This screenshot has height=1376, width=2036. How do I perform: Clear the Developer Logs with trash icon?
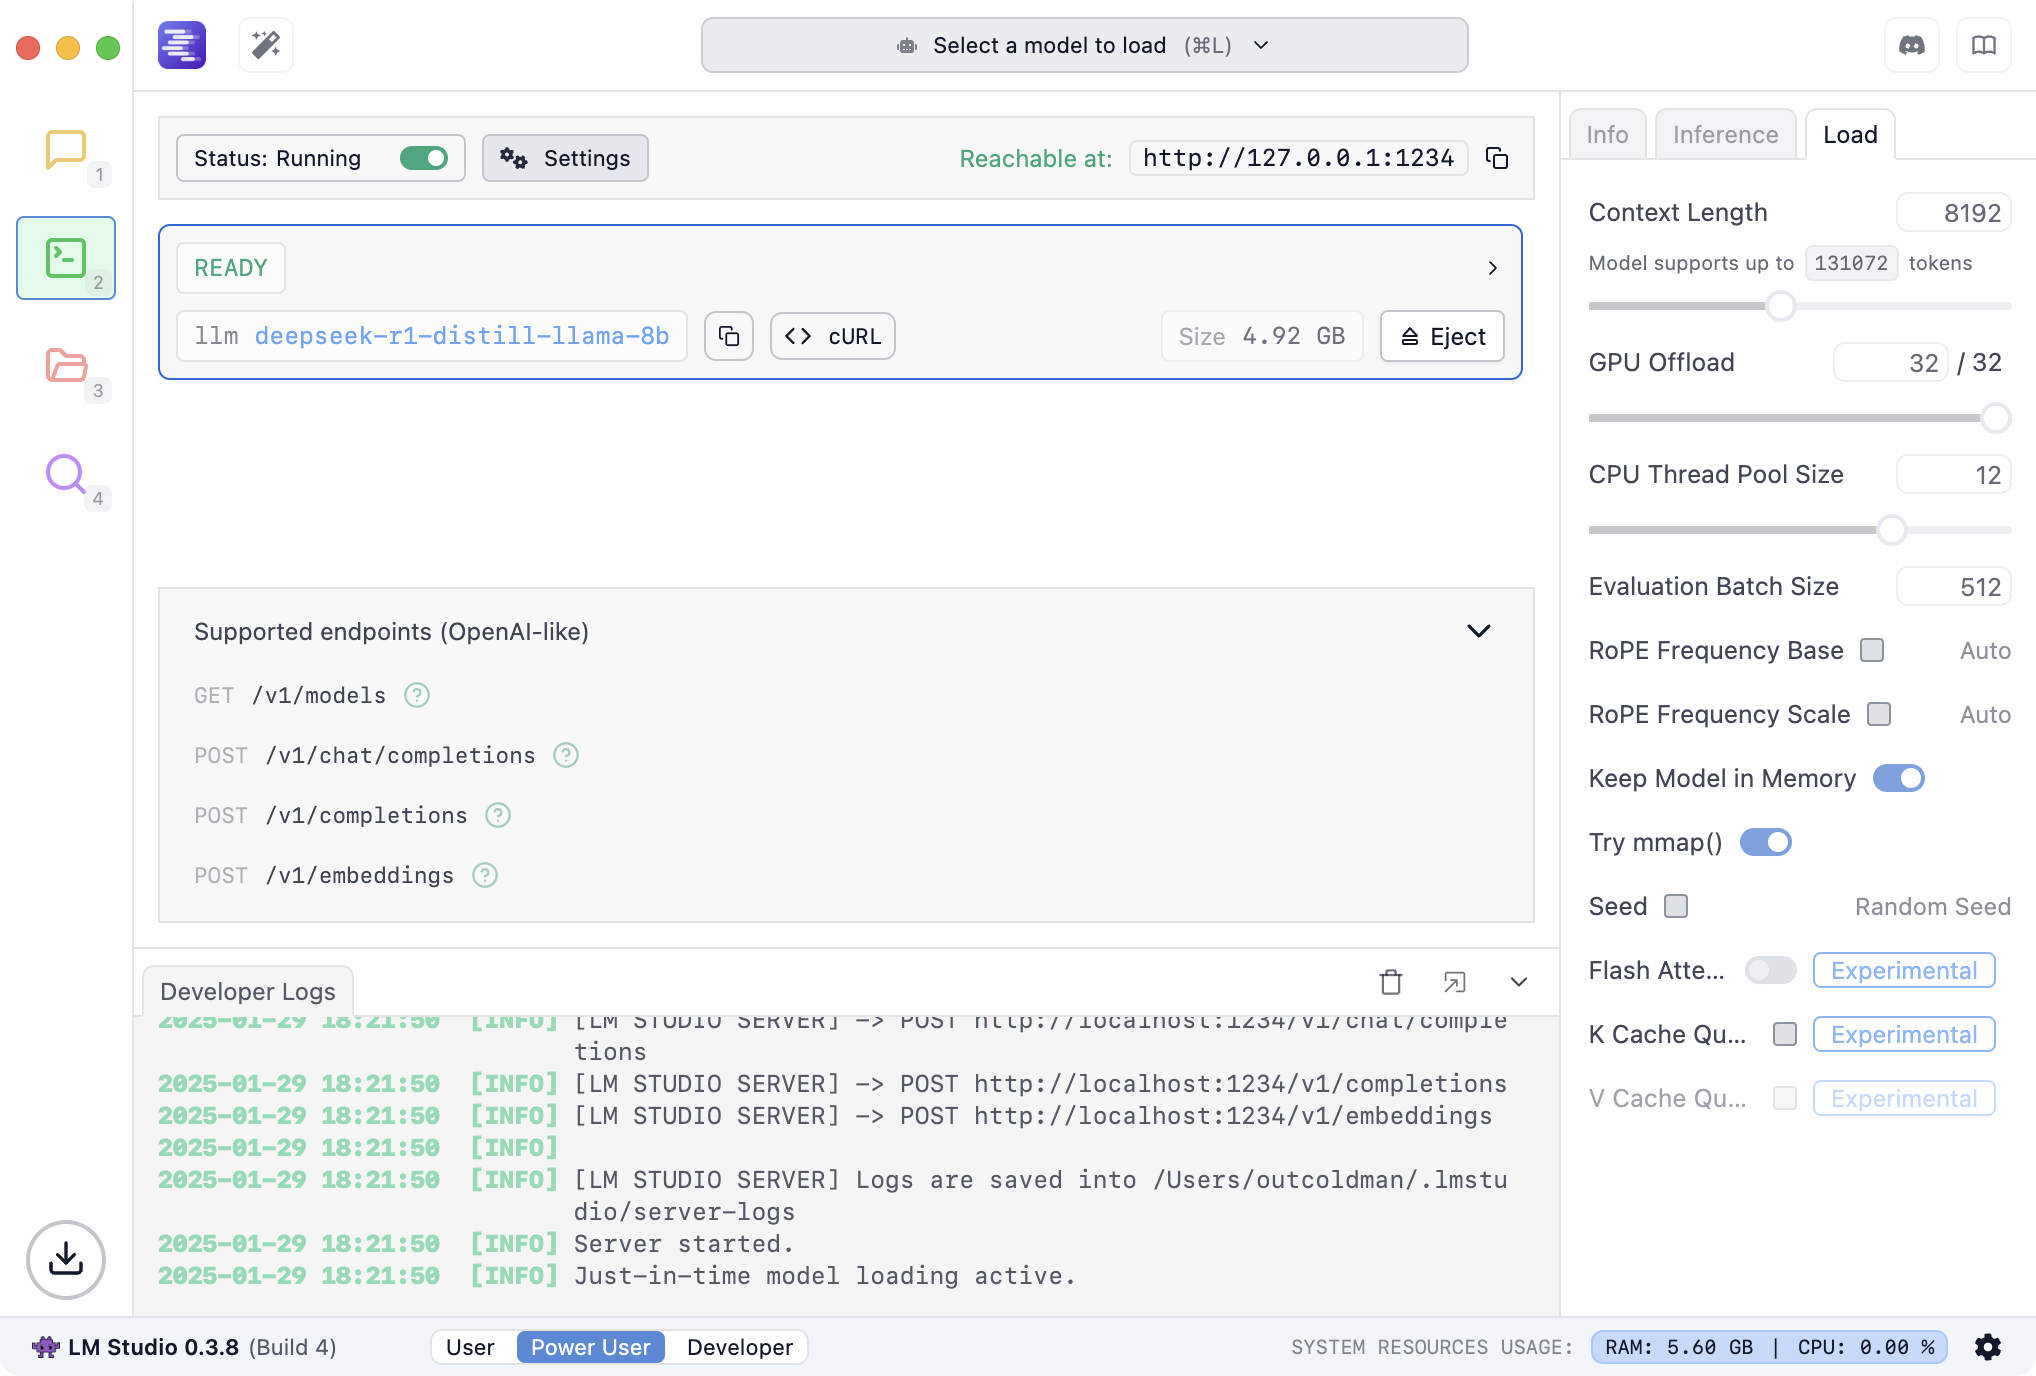[1391, 982]
